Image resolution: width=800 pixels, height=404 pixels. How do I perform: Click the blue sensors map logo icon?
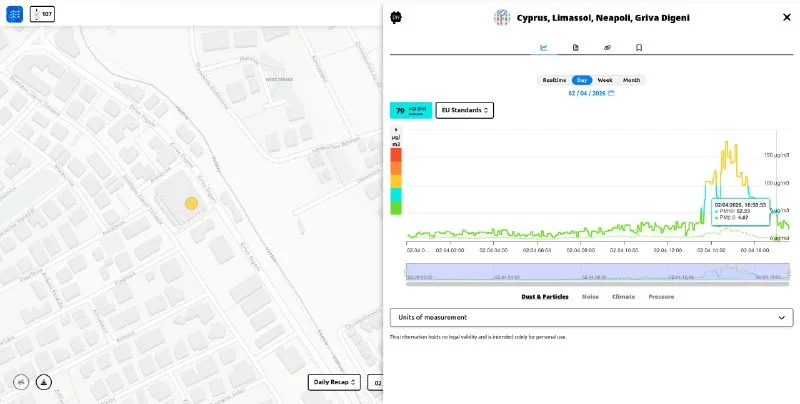coord(14,14)
